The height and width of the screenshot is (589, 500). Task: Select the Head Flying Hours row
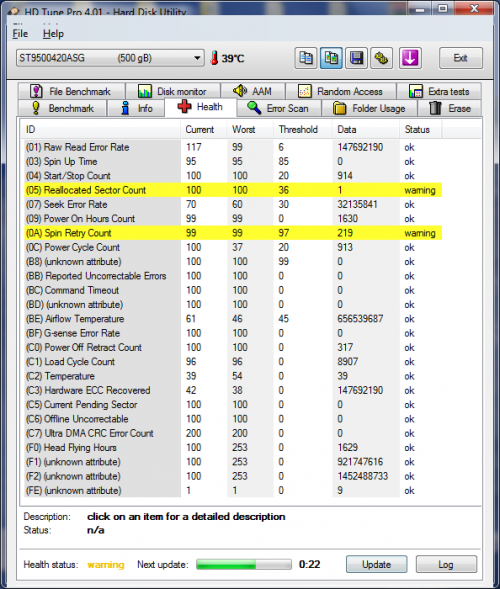pyautogui.click(x=233, y=447)
